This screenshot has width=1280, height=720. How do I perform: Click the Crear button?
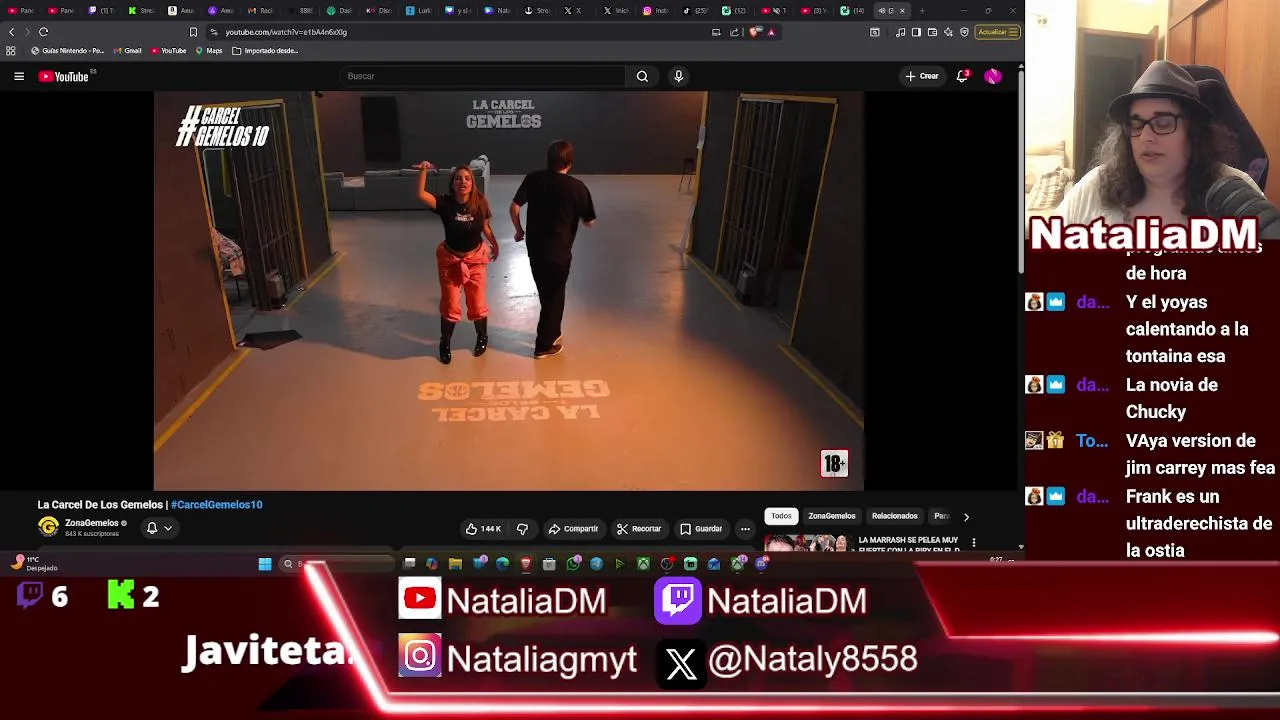pyautogui.click(x=922, y=76)
